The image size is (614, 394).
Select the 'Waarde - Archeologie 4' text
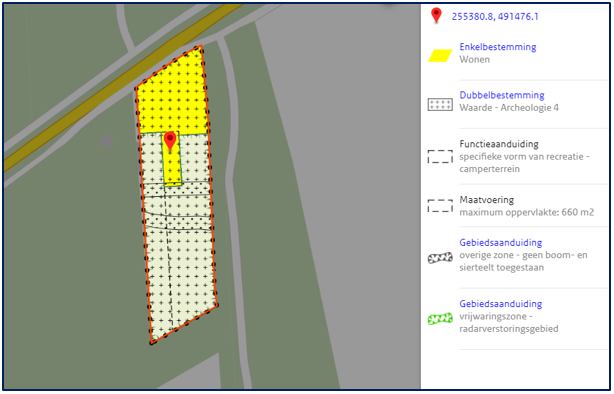pos(509,108)
